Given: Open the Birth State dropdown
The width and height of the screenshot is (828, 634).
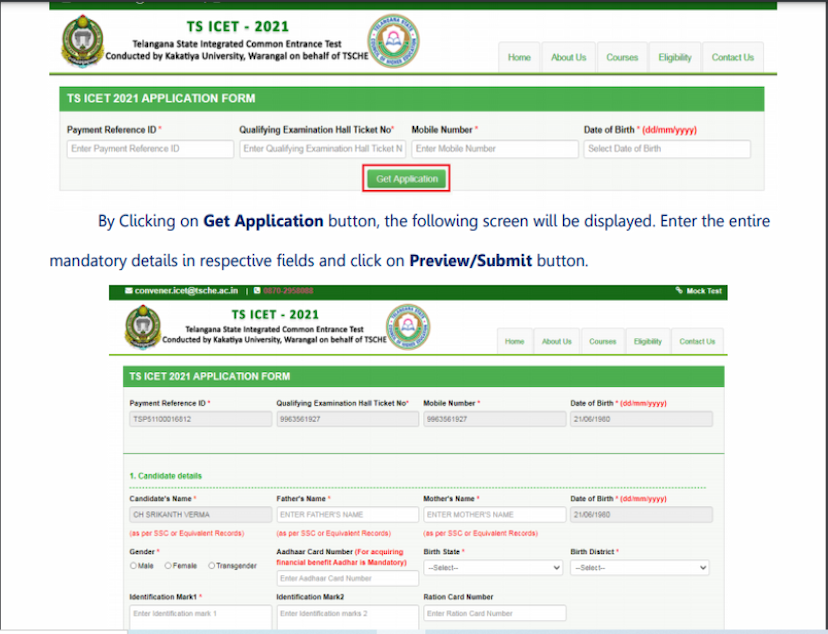Looking at the screenshot, I should pyautogui.click(x=493, y=567).
